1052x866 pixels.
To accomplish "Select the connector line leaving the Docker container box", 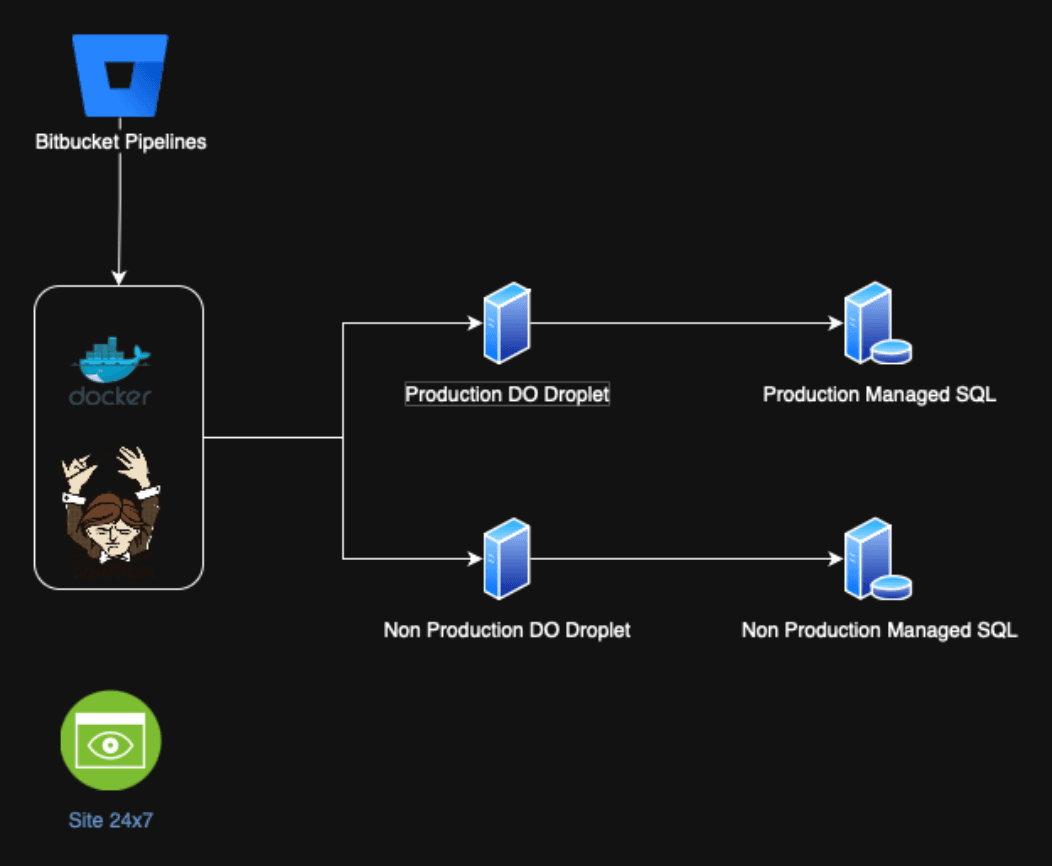I will (x=272, y=438).
